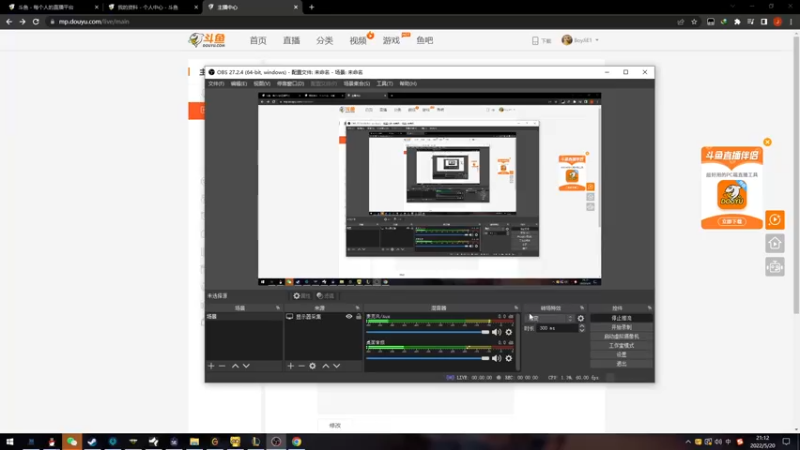Move selected source up with arrow icon

pos(325,366)
